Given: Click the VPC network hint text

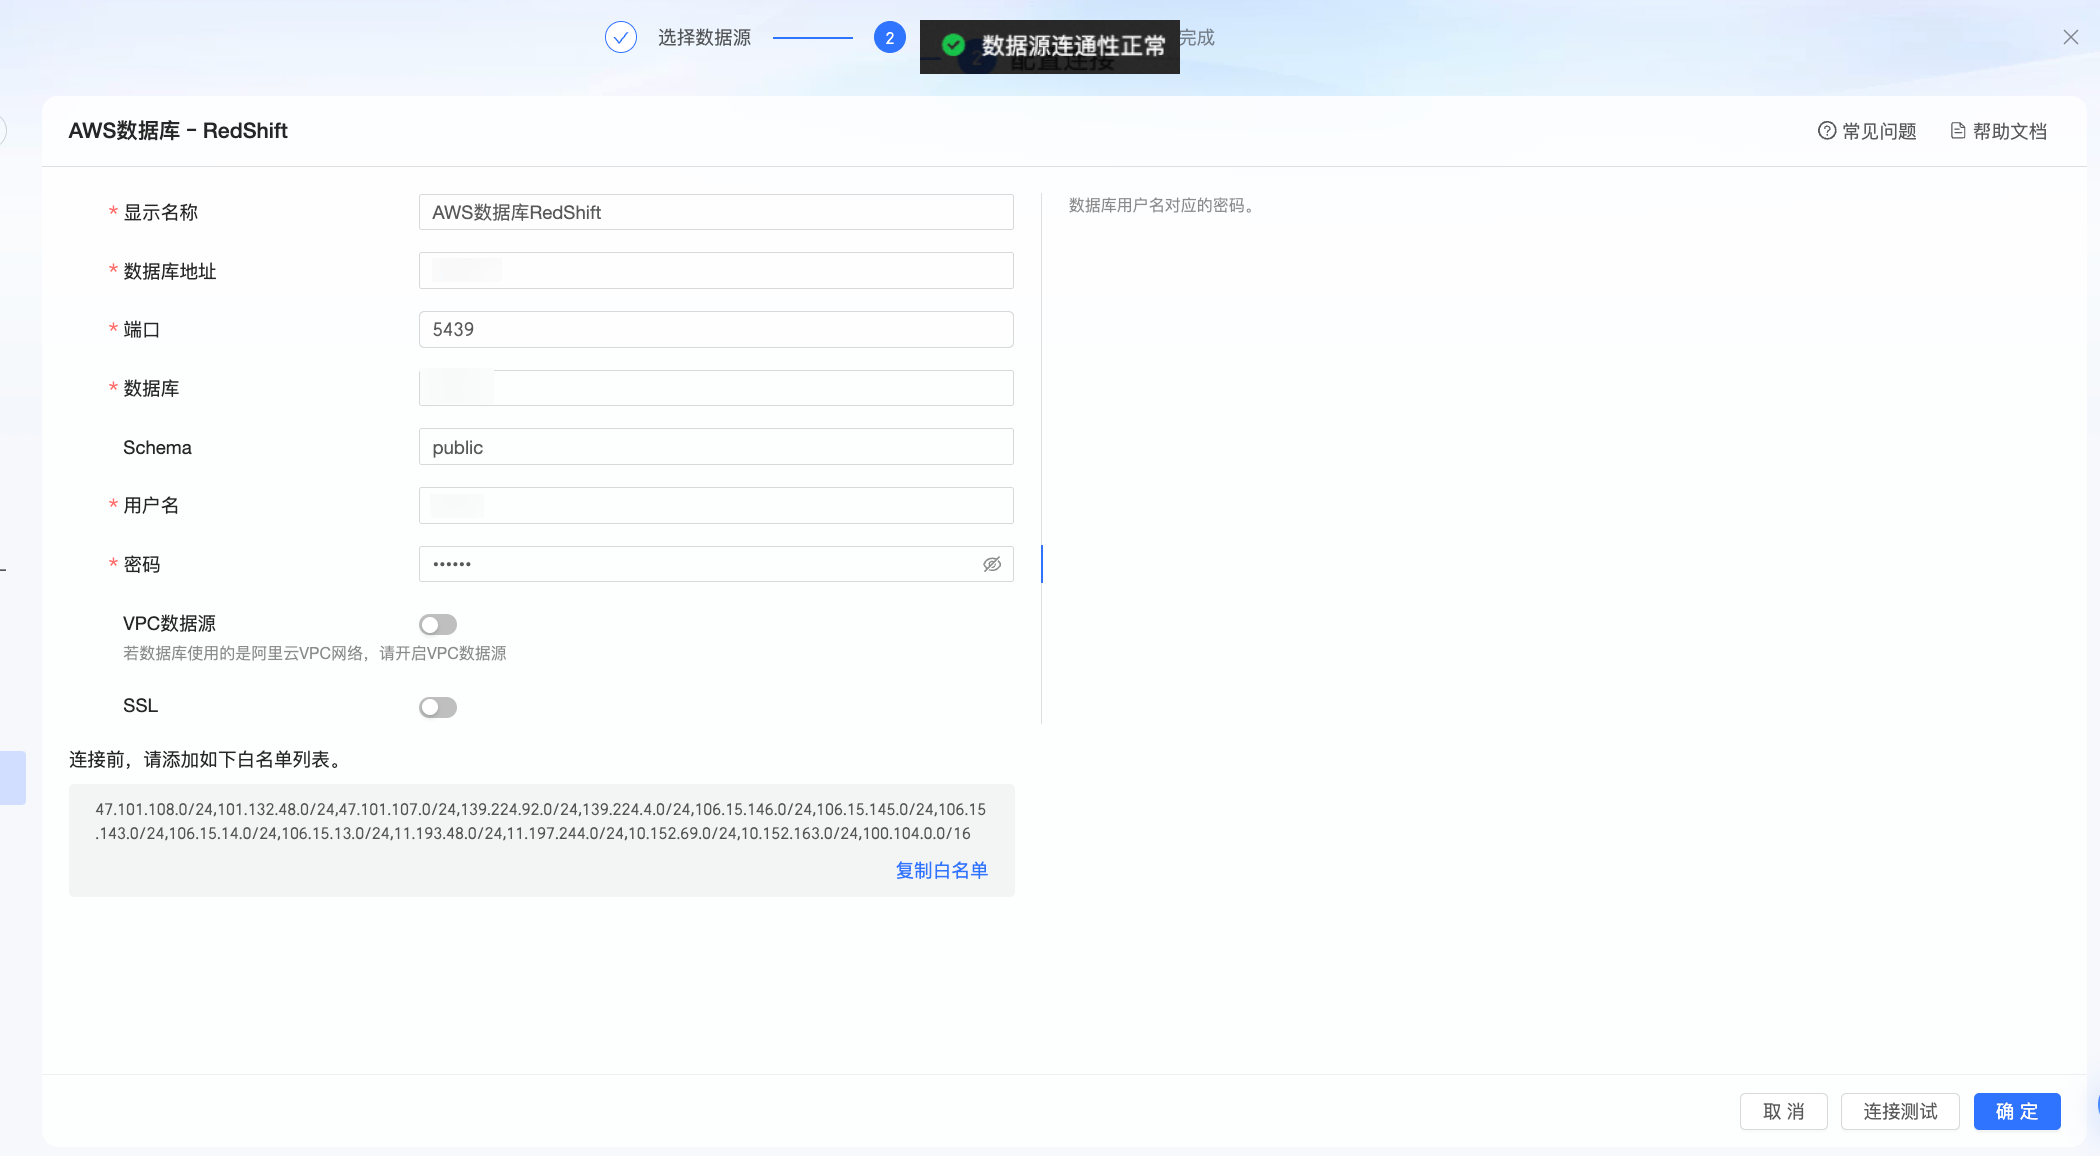Looking at the screenshot, I should pos(315,653).
